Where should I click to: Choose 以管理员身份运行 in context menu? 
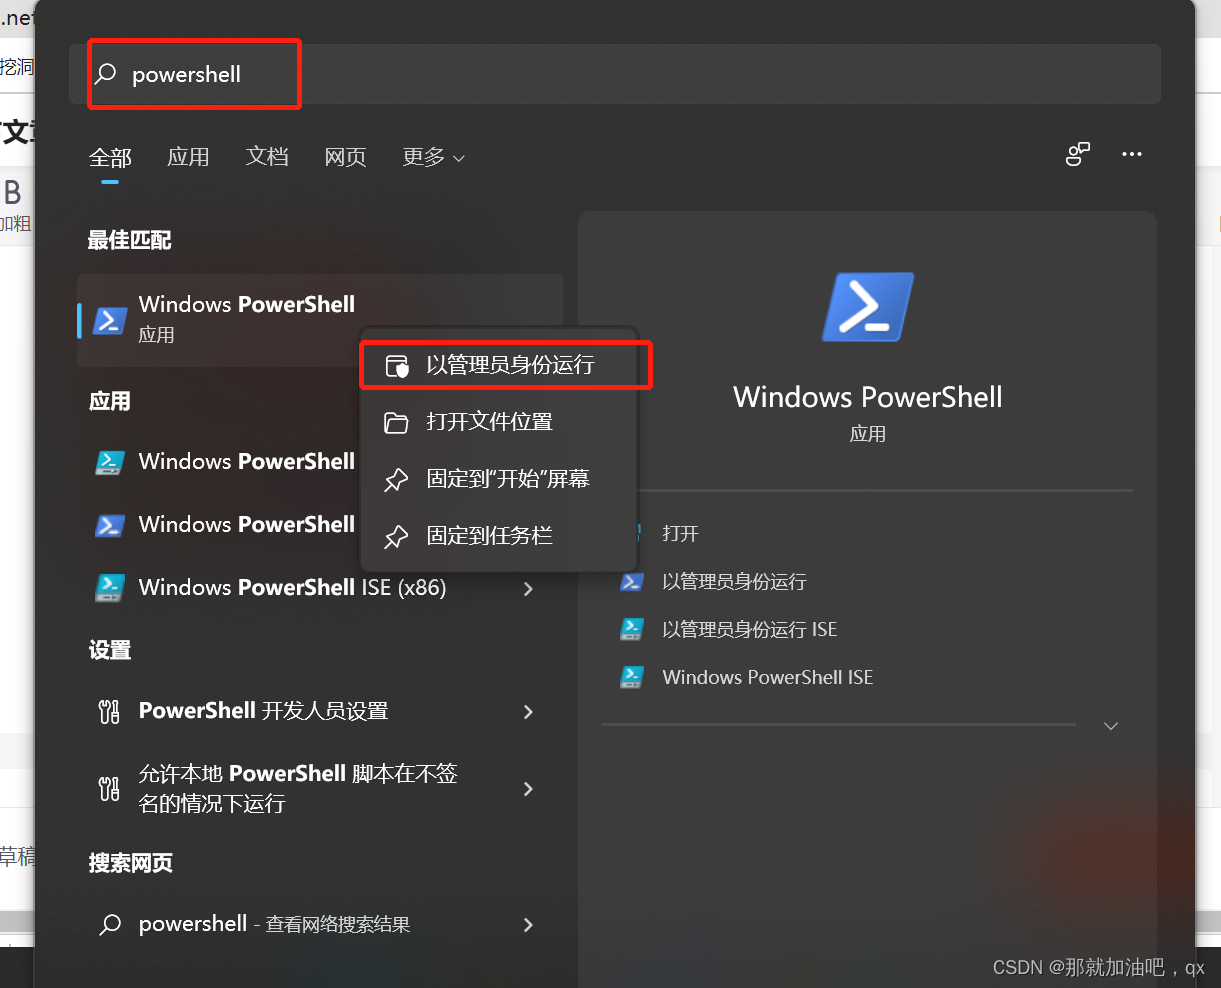(498, 365)
